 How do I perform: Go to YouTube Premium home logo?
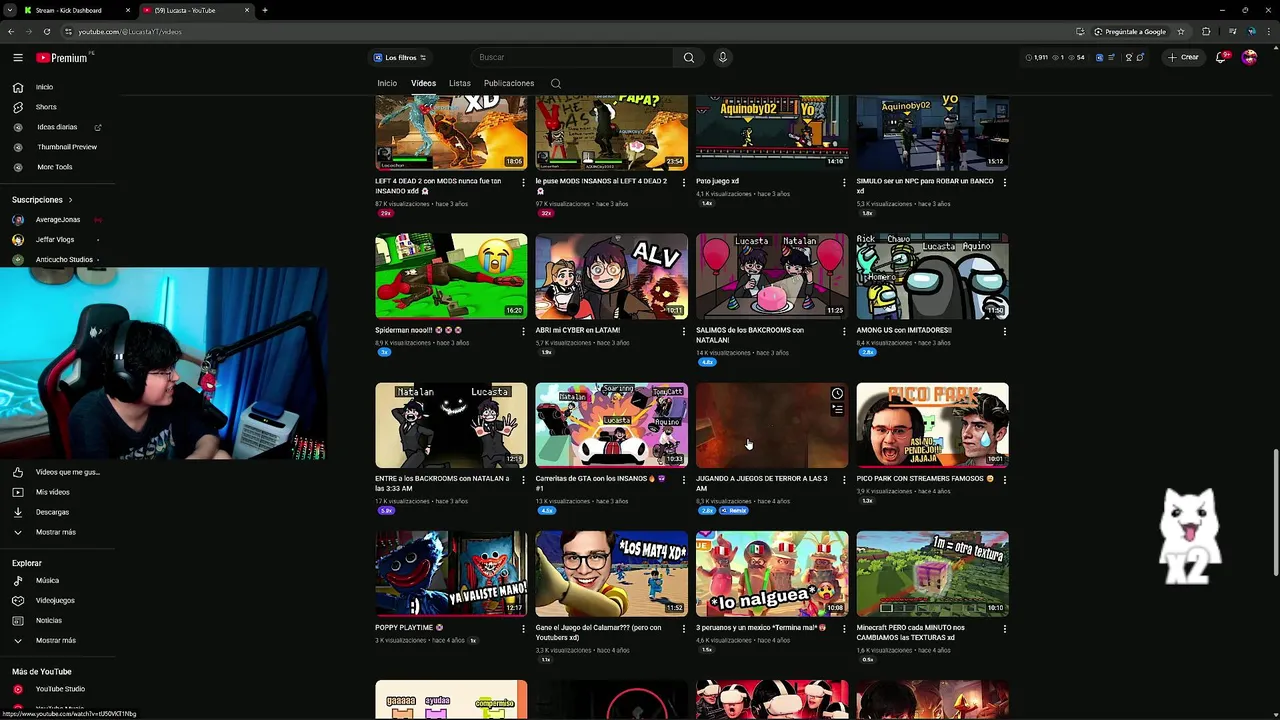(x=63, y=58)
